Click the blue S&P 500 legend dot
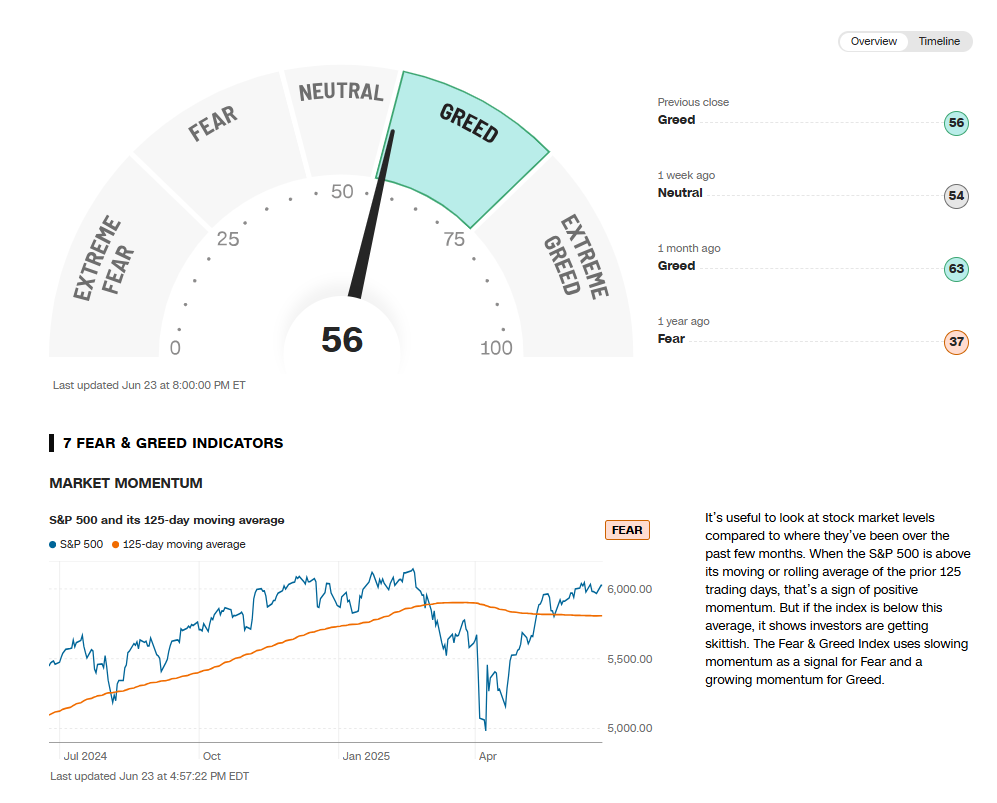This screenshot has height=803, width=997. click(53, 544)
